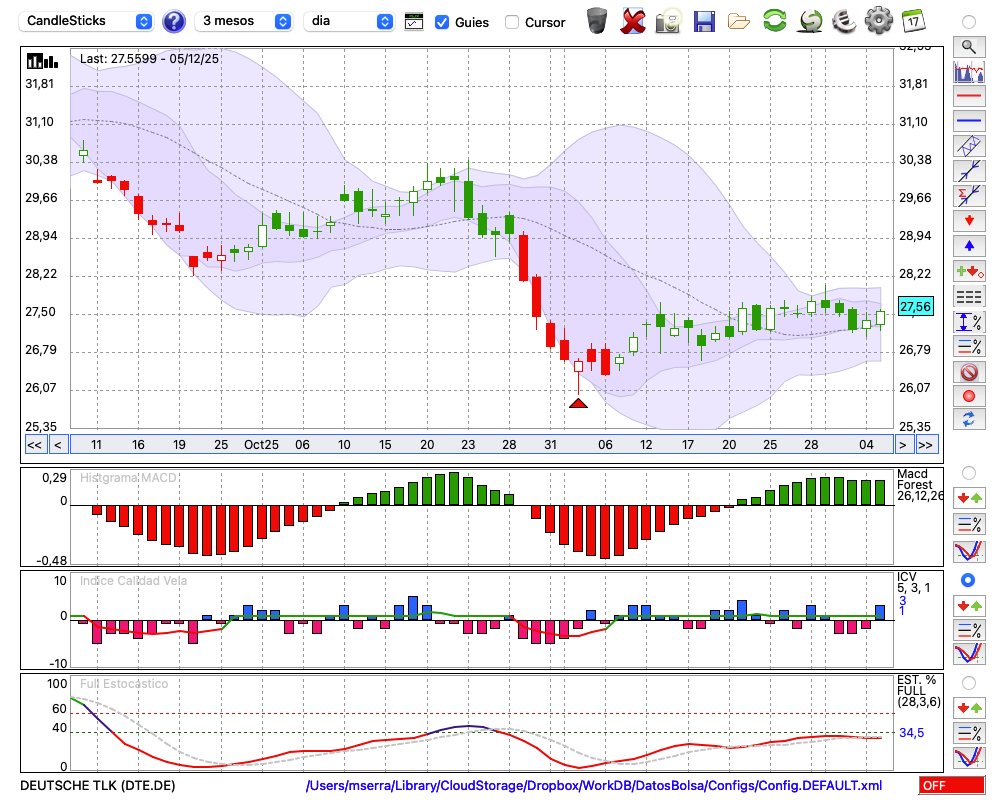
Task: Open the 3 mesos period dropdown
Action: coord(244,21)
